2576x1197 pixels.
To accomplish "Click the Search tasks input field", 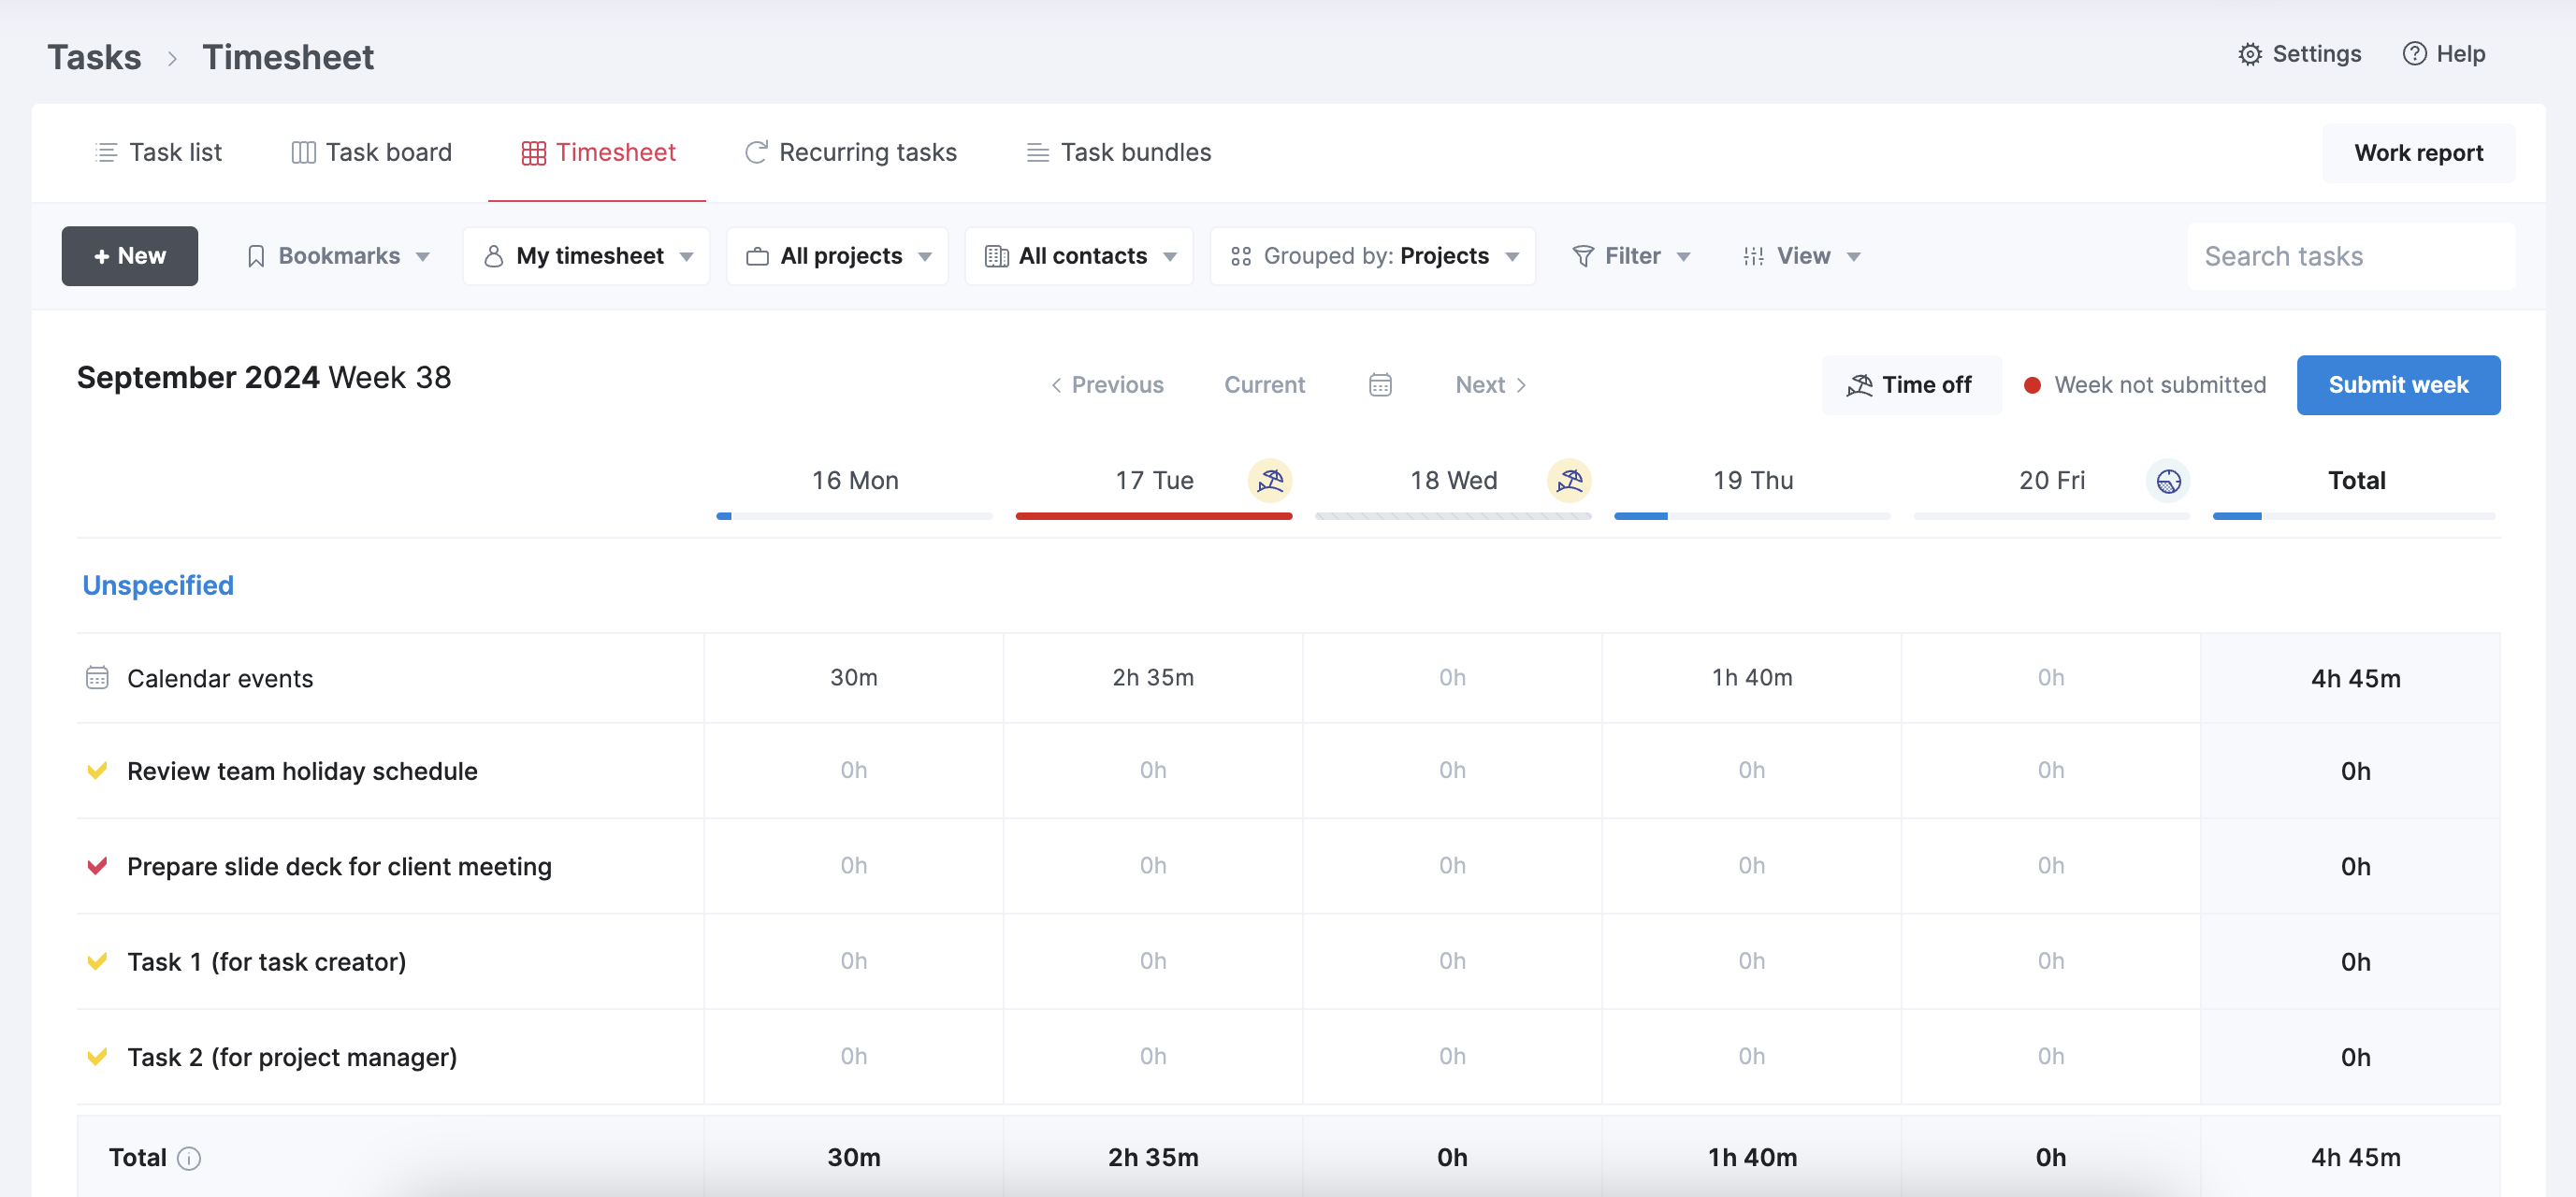I will [x=2350, y=256].
